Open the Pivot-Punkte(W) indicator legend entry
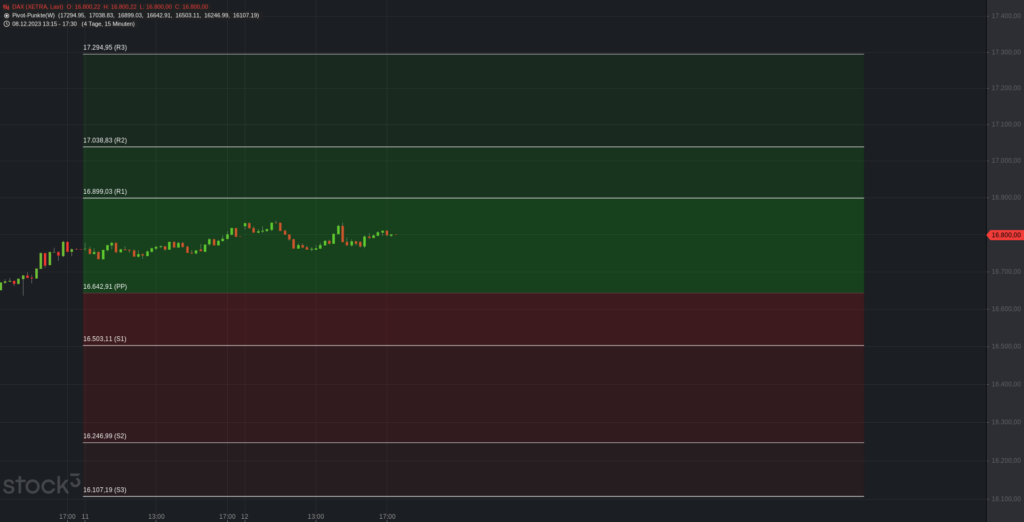Screen dimensions: 1024x522 pyautogui.click(x=33, y=16)
